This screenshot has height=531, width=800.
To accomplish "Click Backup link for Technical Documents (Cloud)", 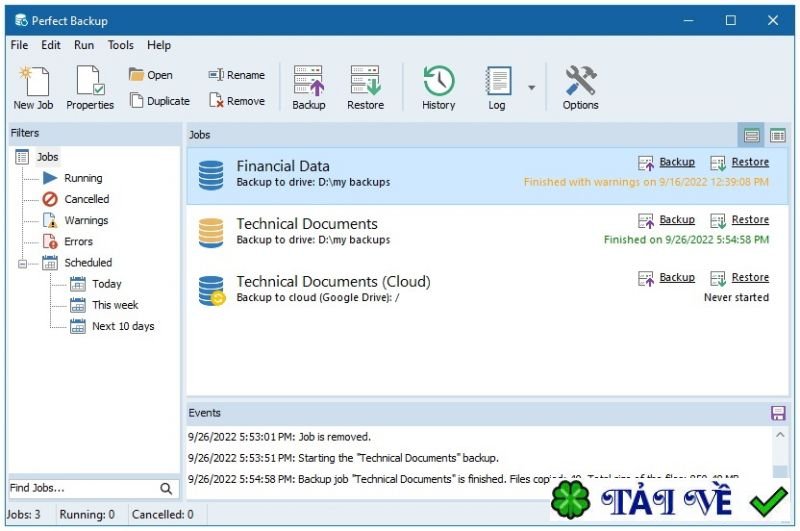I will pyautogui.click(x=677, y=277).
